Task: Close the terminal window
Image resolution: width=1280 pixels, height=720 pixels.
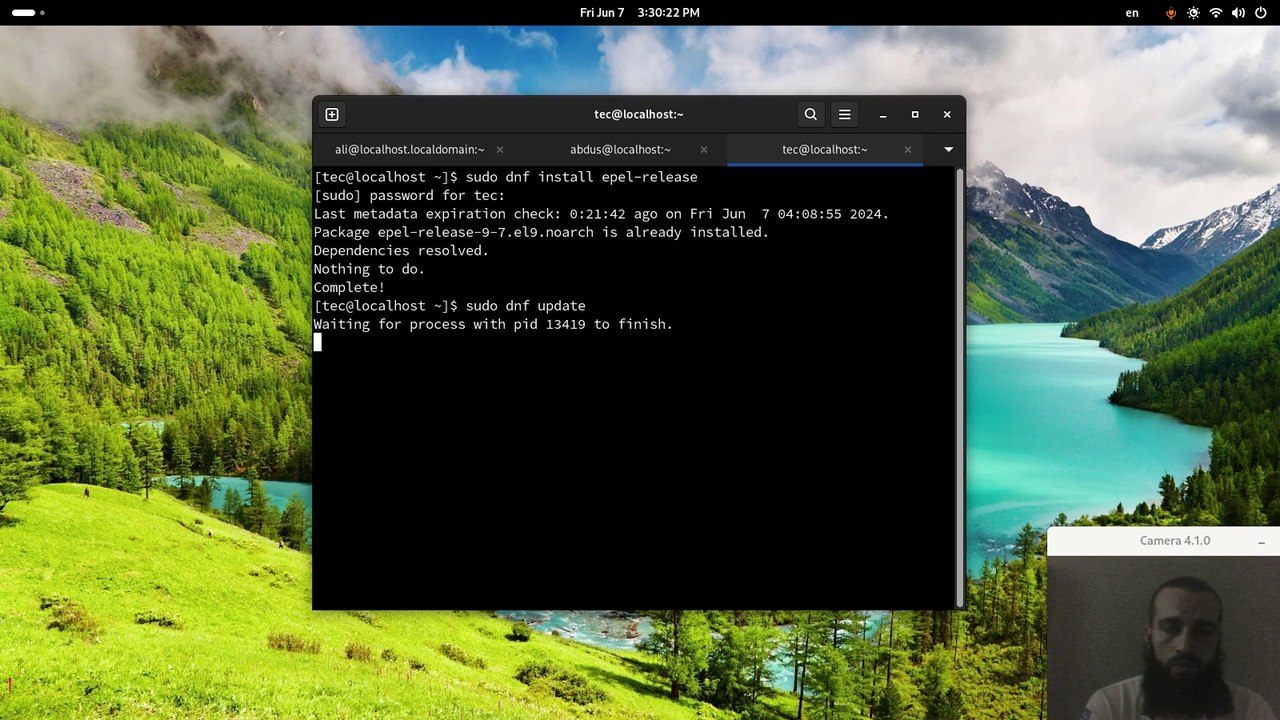Action: 947,114
